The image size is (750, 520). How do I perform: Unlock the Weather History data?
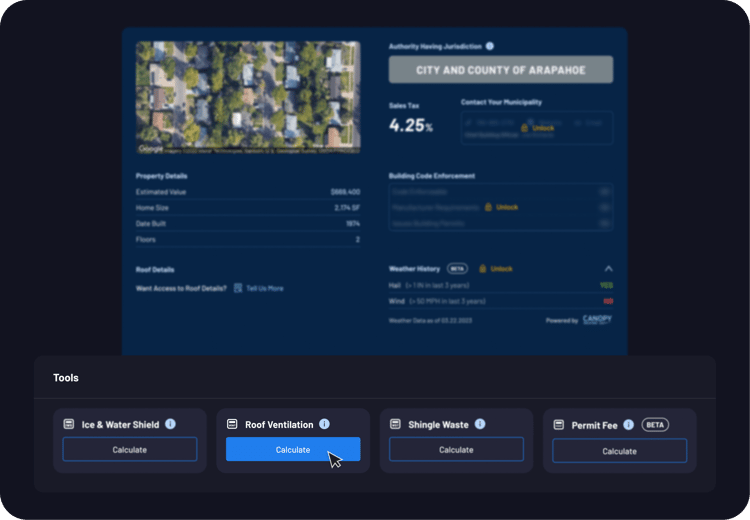[496, 268]
